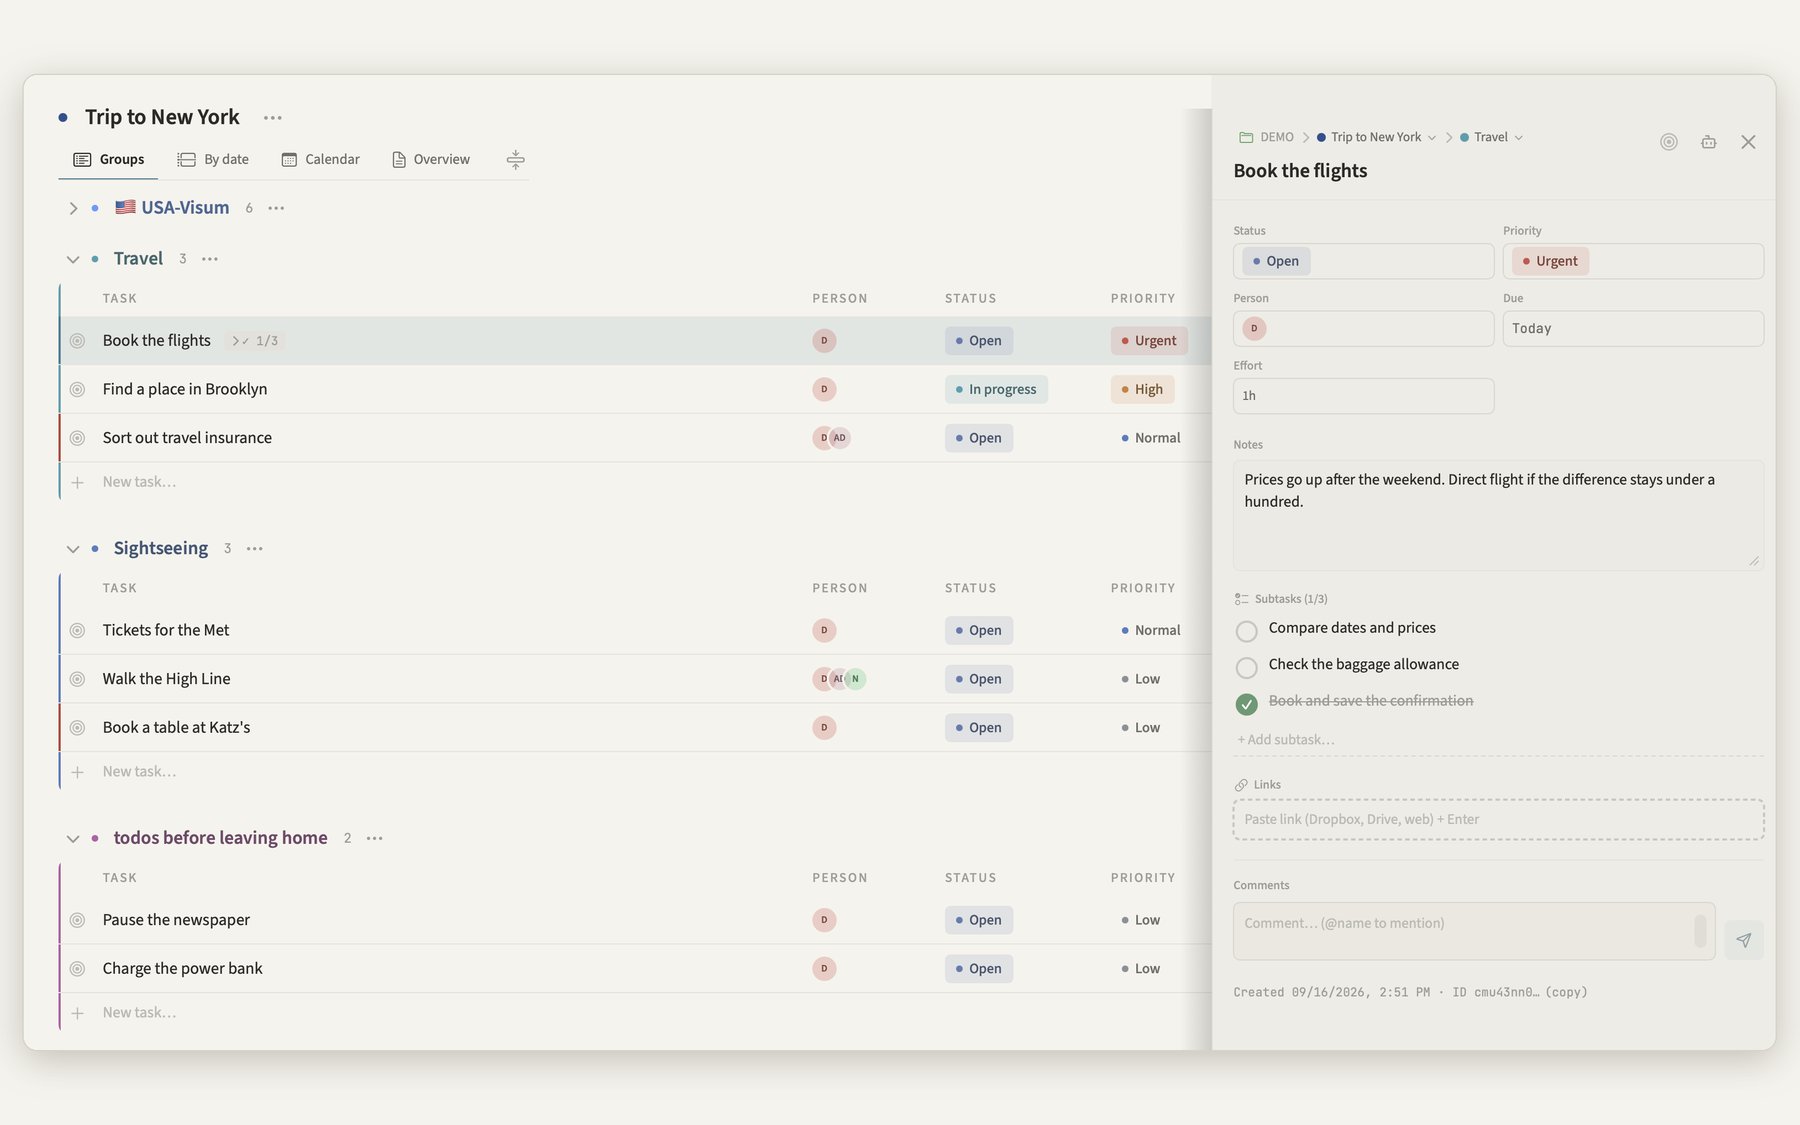Click the focus target icon in detail panel

pos(1669,142)
